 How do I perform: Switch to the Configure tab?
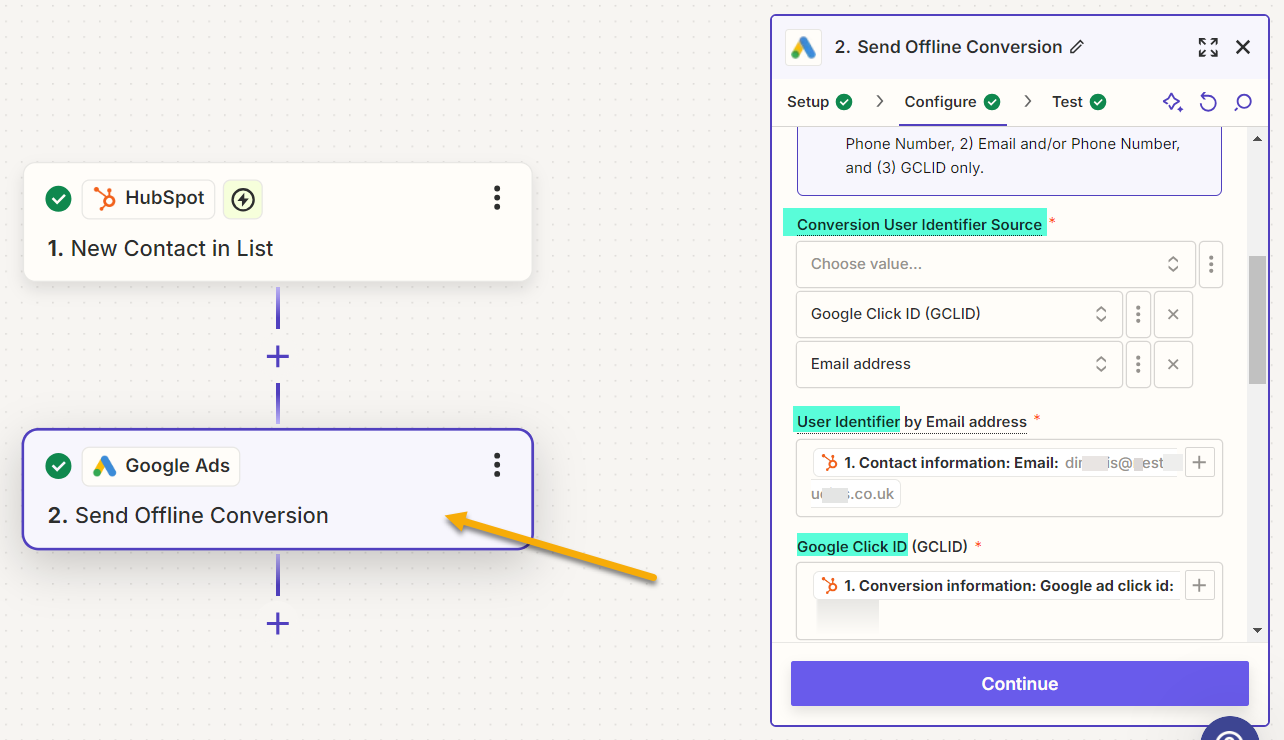[x=953, y=102]
